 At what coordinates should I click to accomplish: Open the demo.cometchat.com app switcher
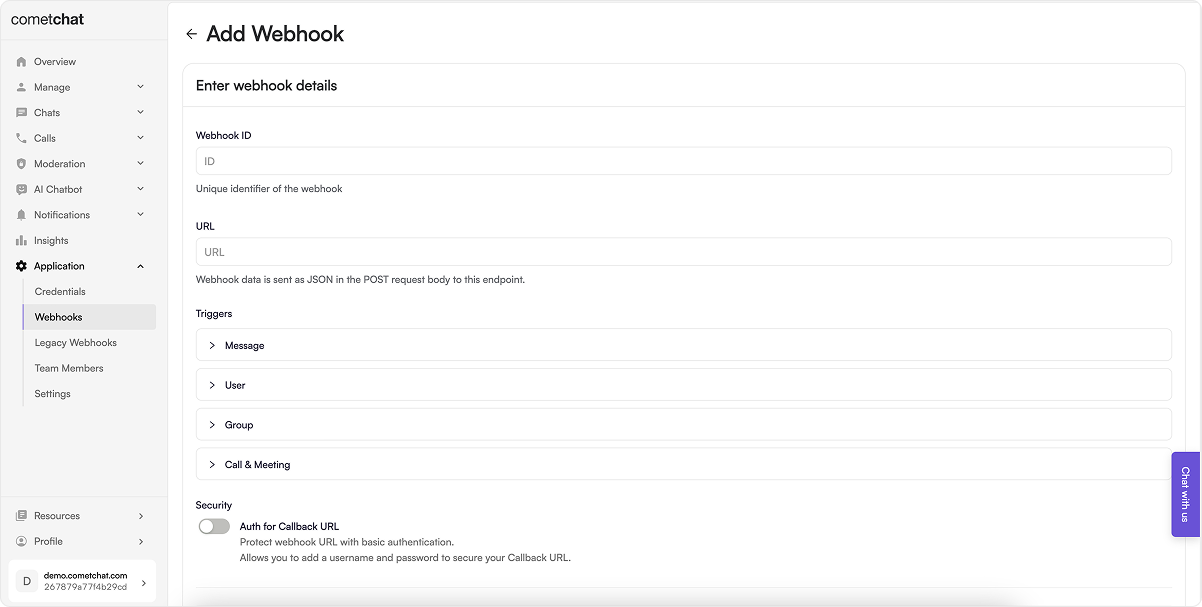coord(83,581)
